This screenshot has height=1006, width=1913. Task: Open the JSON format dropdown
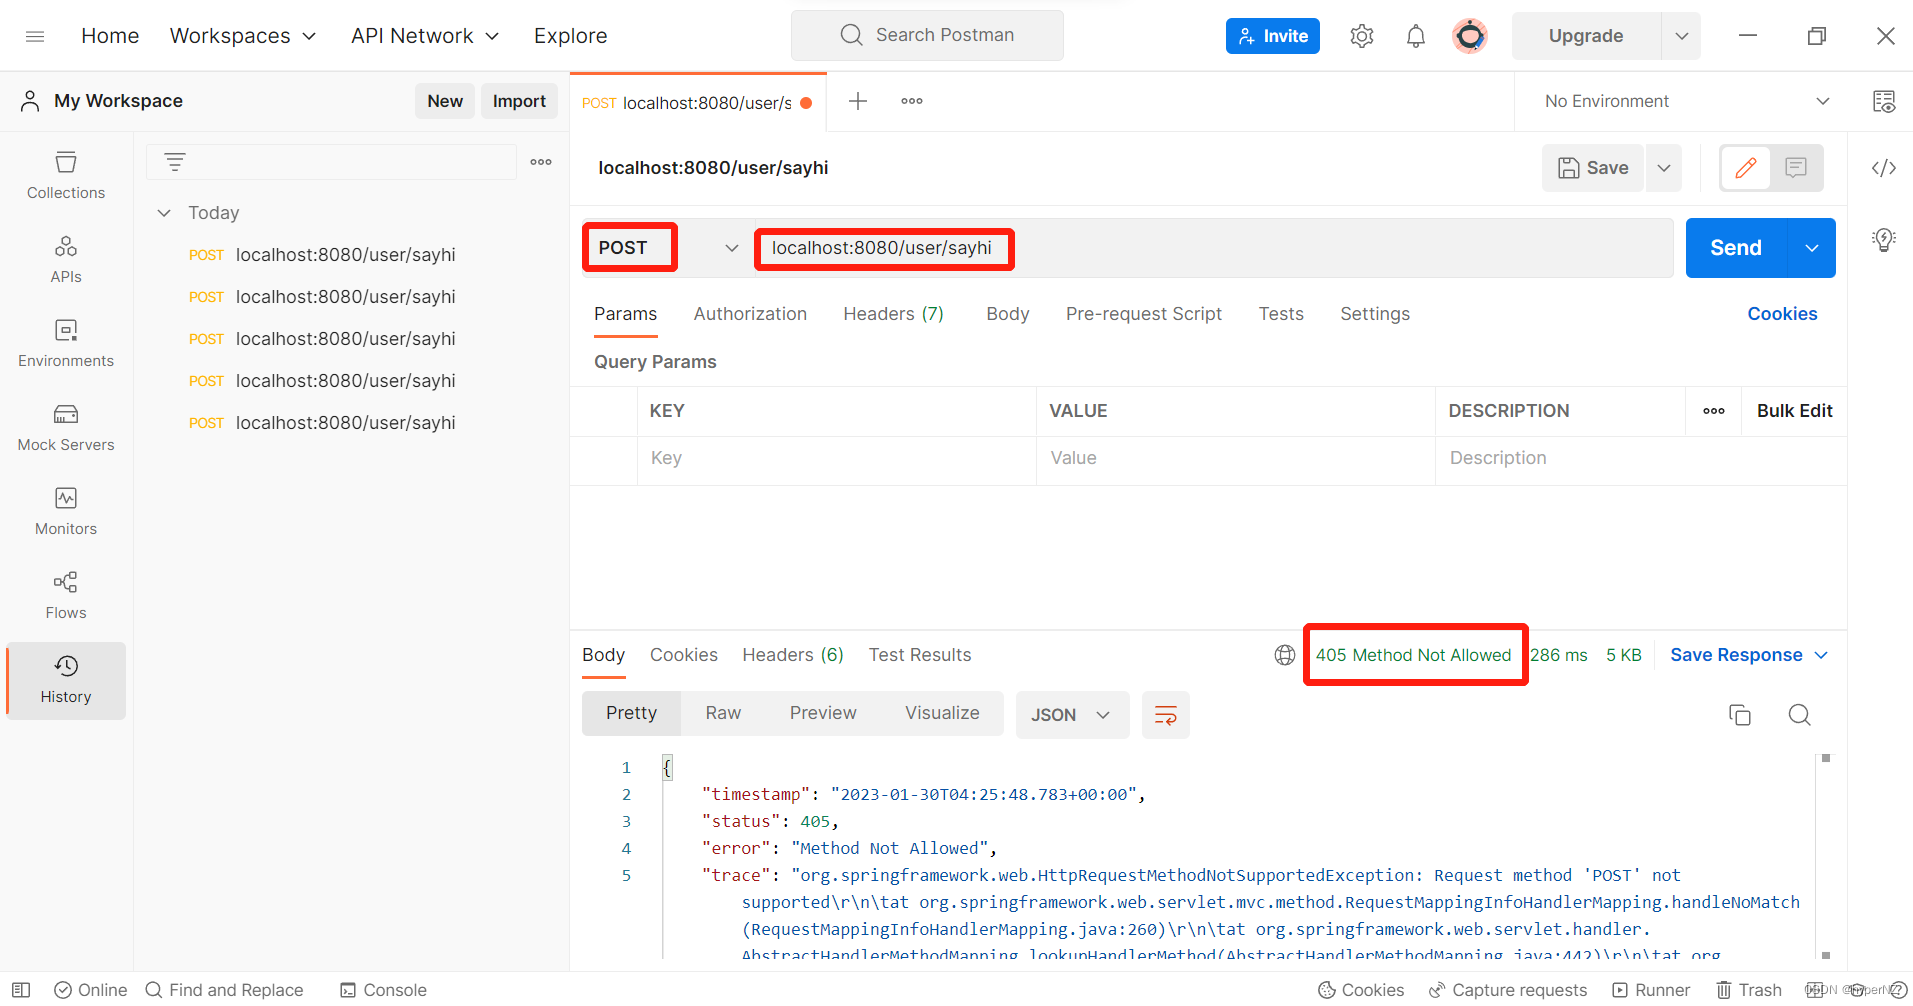[1072, 715]
